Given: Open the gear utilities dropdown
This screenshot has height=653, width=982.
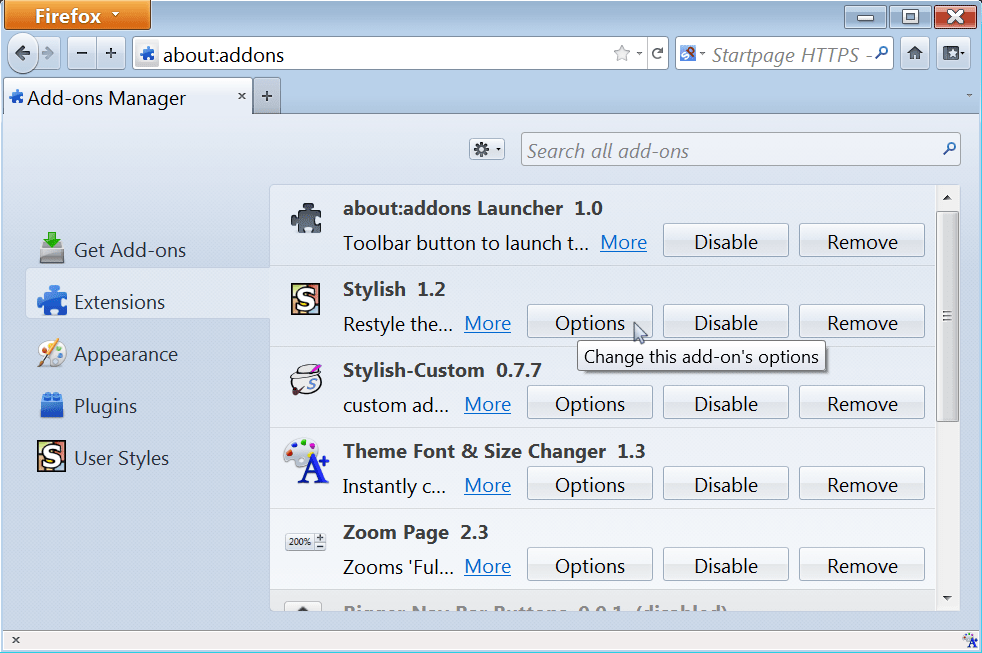Looking at the screenshot, I should click(x=486, y=147).
